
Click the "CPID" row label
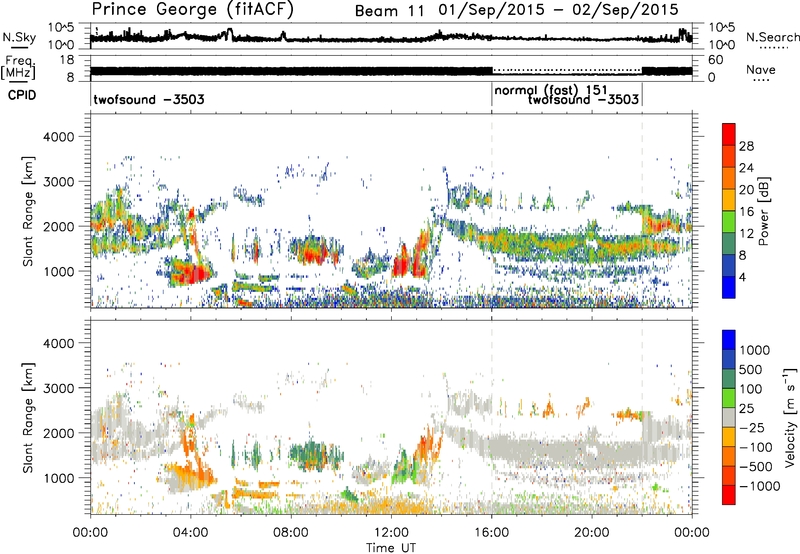22,95
